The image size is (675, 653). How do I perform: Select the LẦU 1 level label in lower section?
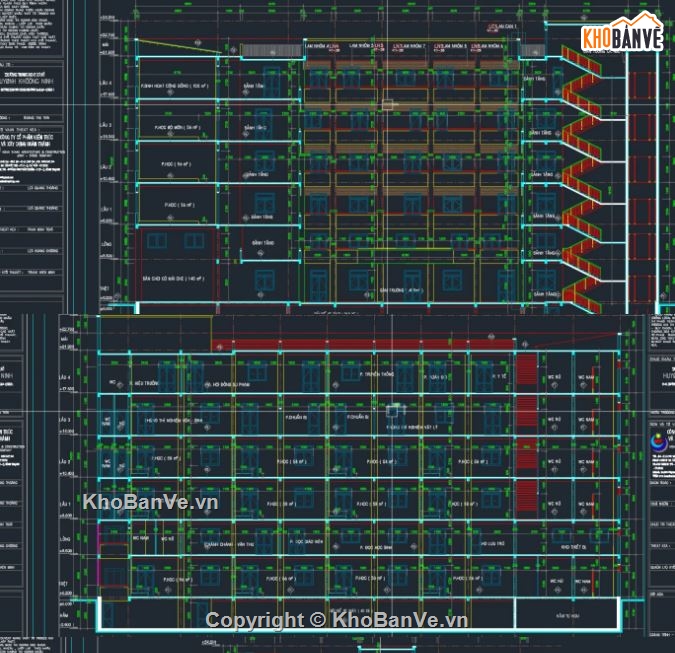click(x=65, y=504)
